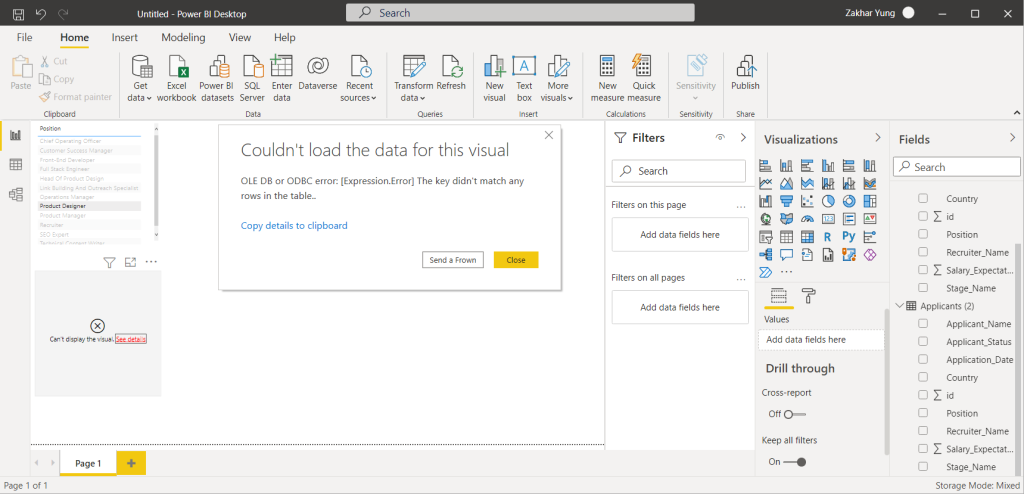Refresh the data from the ribbon
1024x494 pixels.
[x=451, y=73]
